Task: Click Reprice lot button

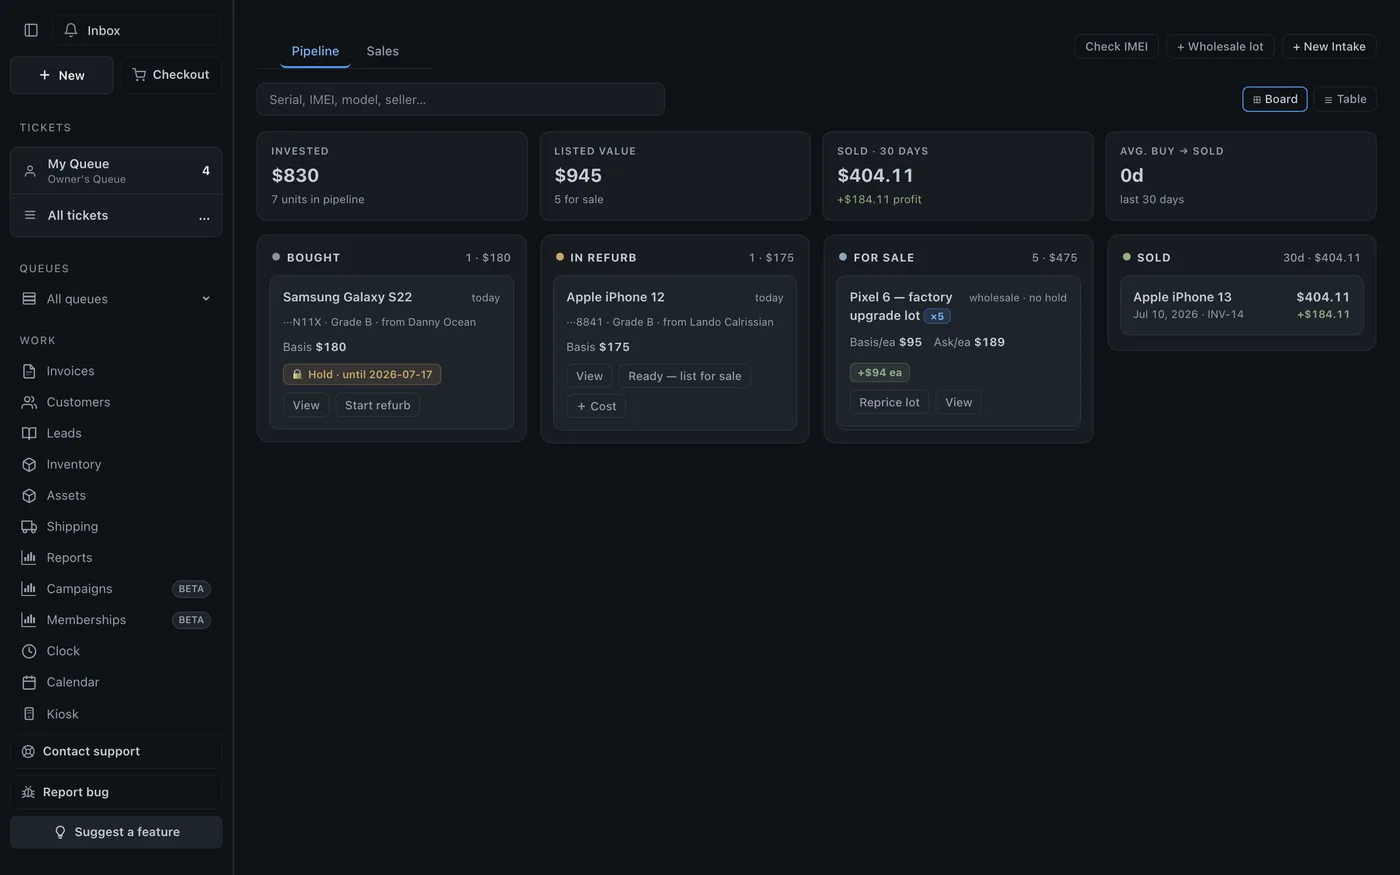Action: [x=889, y=402]
